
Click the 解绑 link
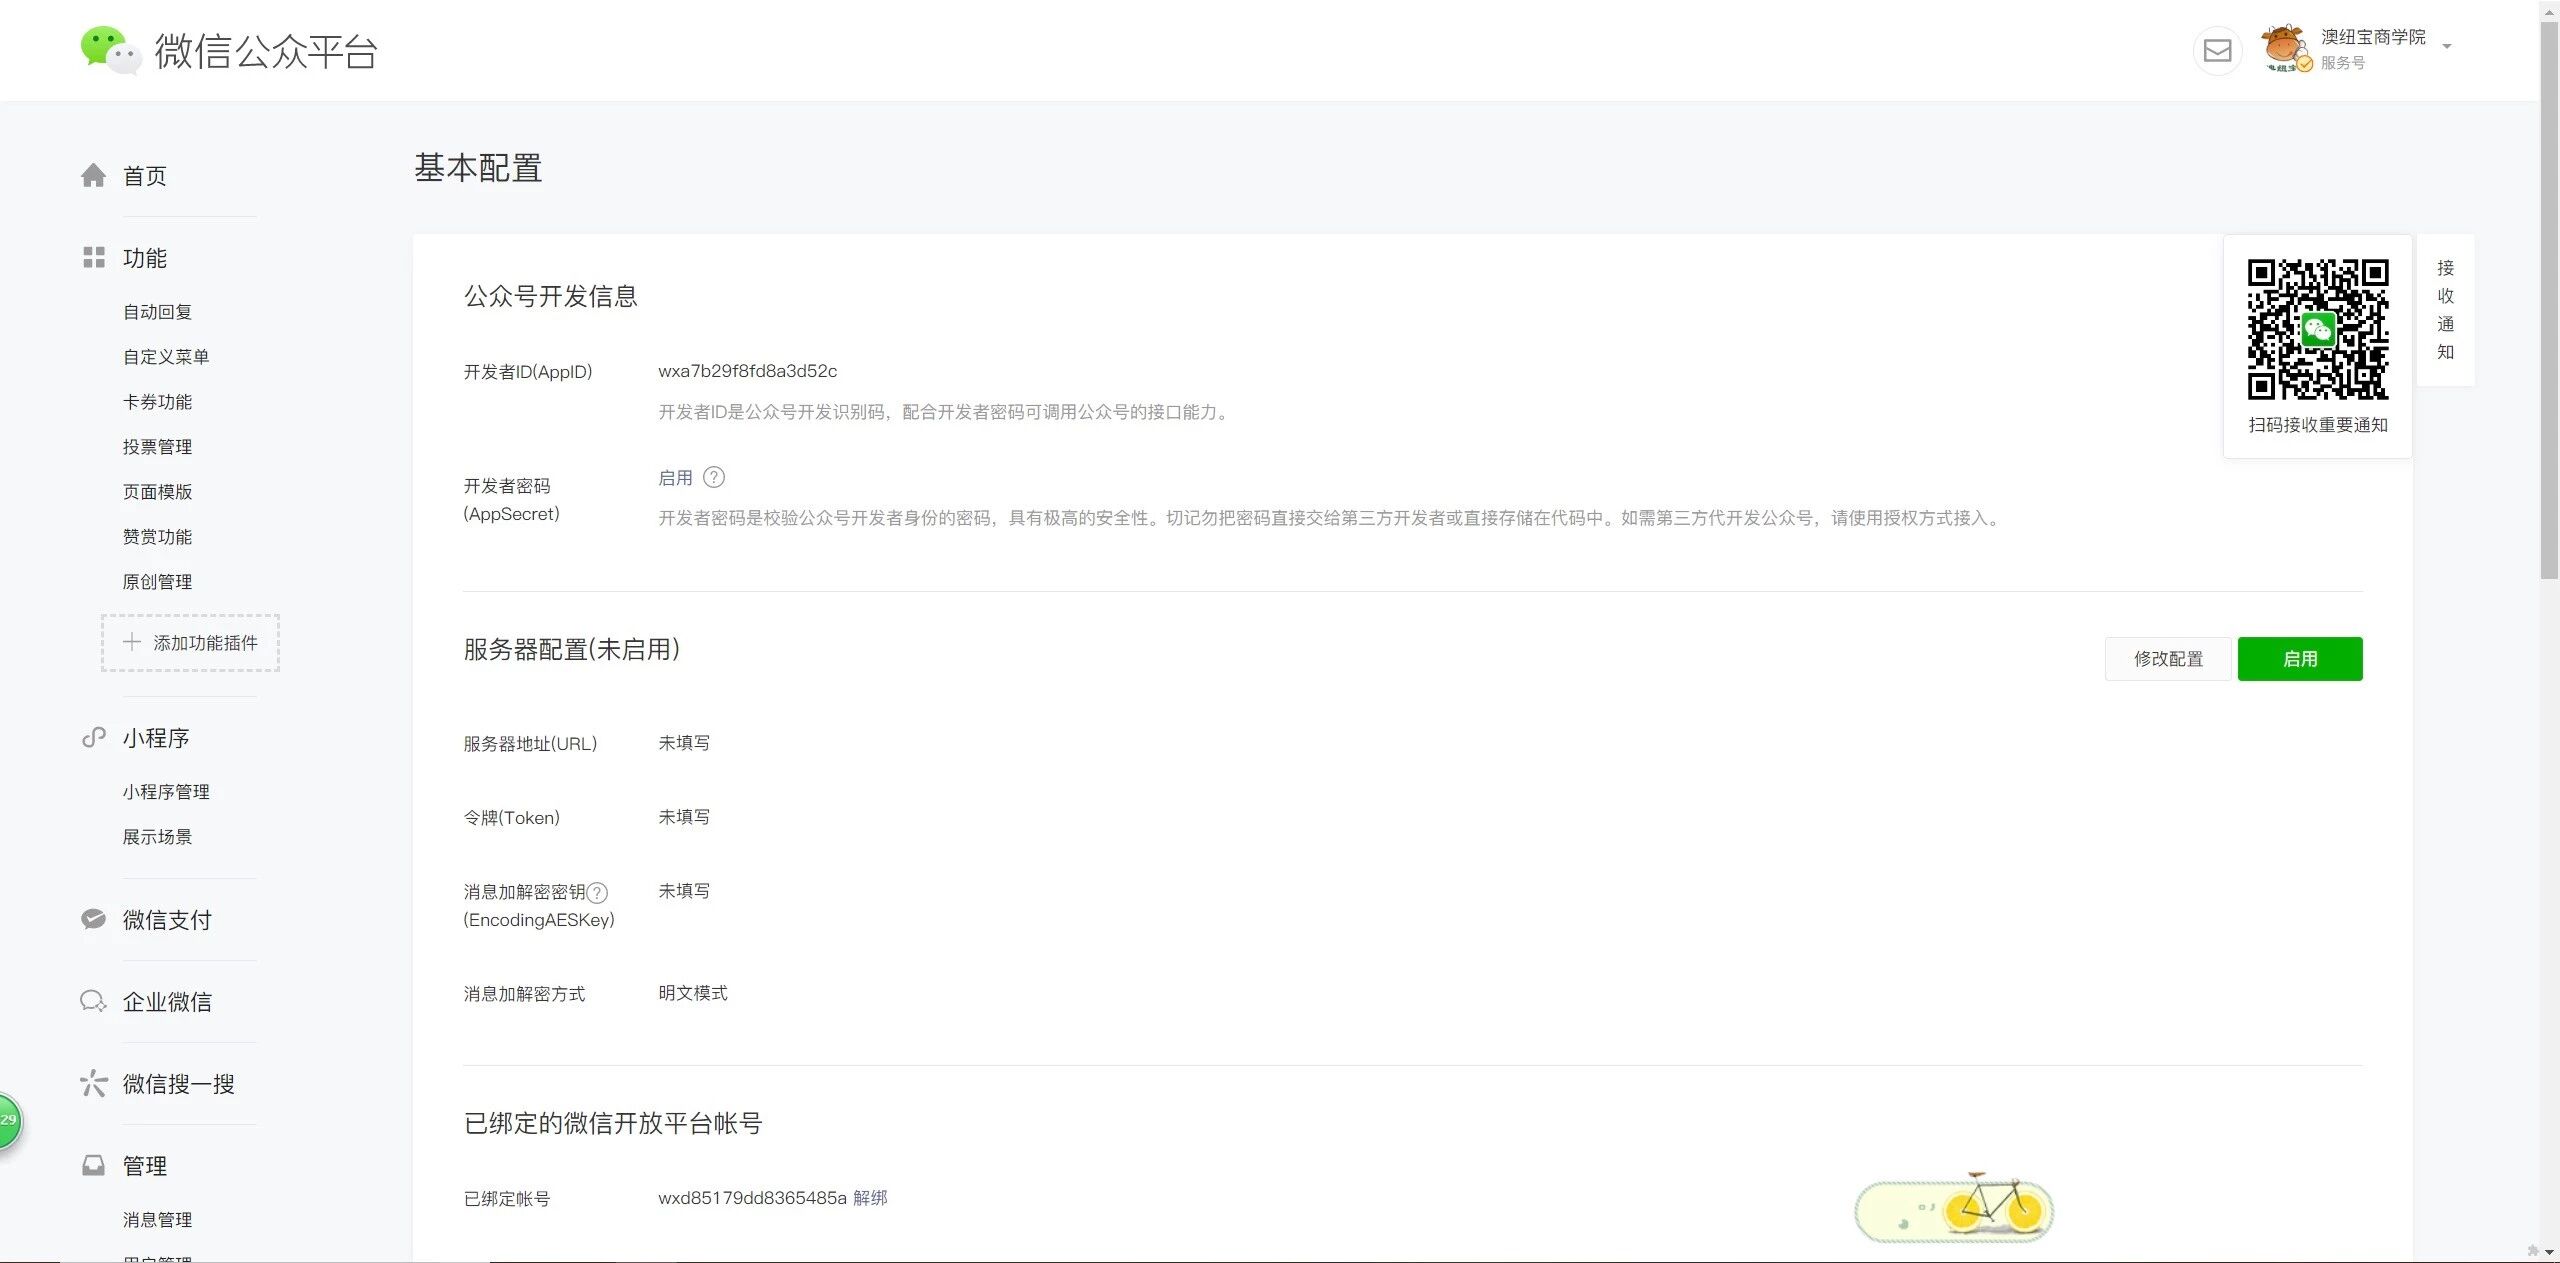[870, 1198]
